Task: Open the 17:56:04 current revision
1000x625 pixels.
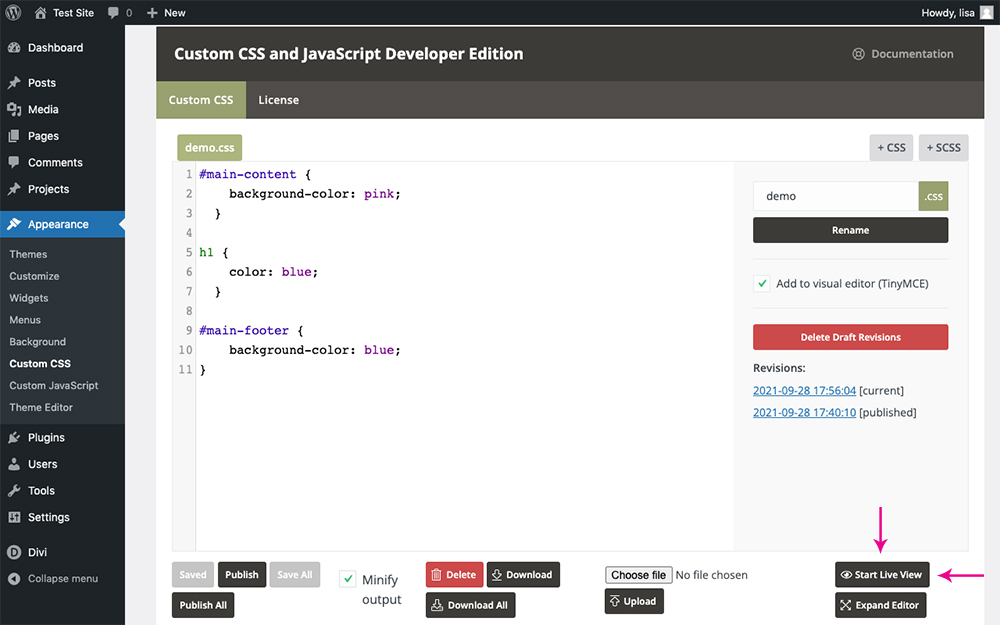Action: coord(804,390)
